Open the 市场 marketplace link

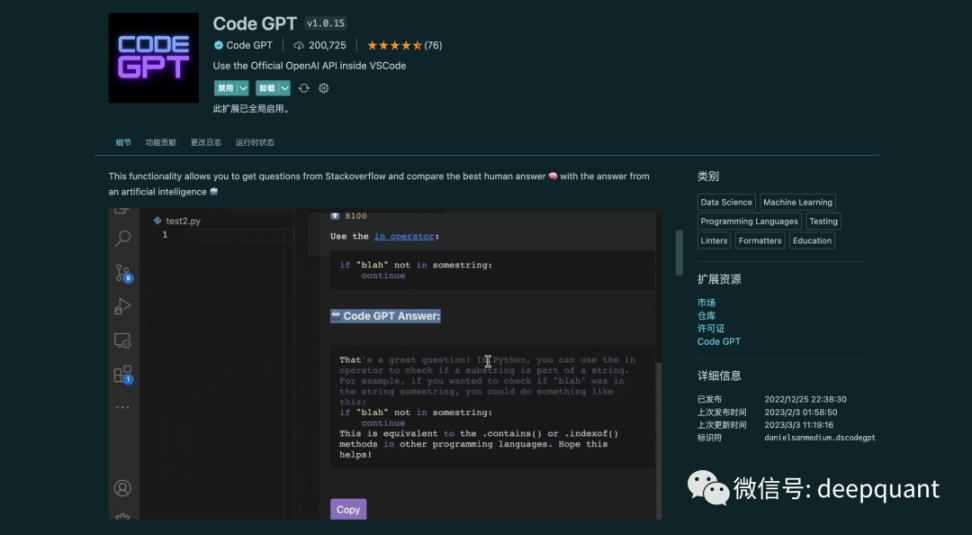coord(706,303)
